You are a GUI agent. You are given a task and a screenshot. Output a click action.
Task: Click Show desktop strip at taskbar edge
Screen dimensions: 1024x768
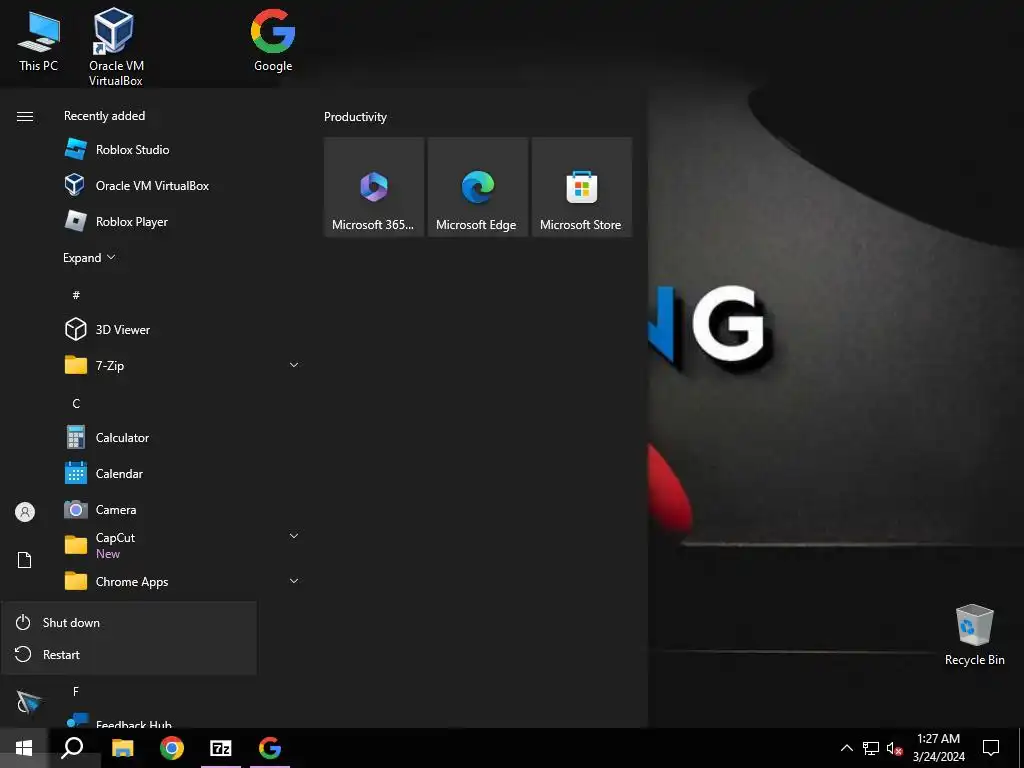point(1021,748)
